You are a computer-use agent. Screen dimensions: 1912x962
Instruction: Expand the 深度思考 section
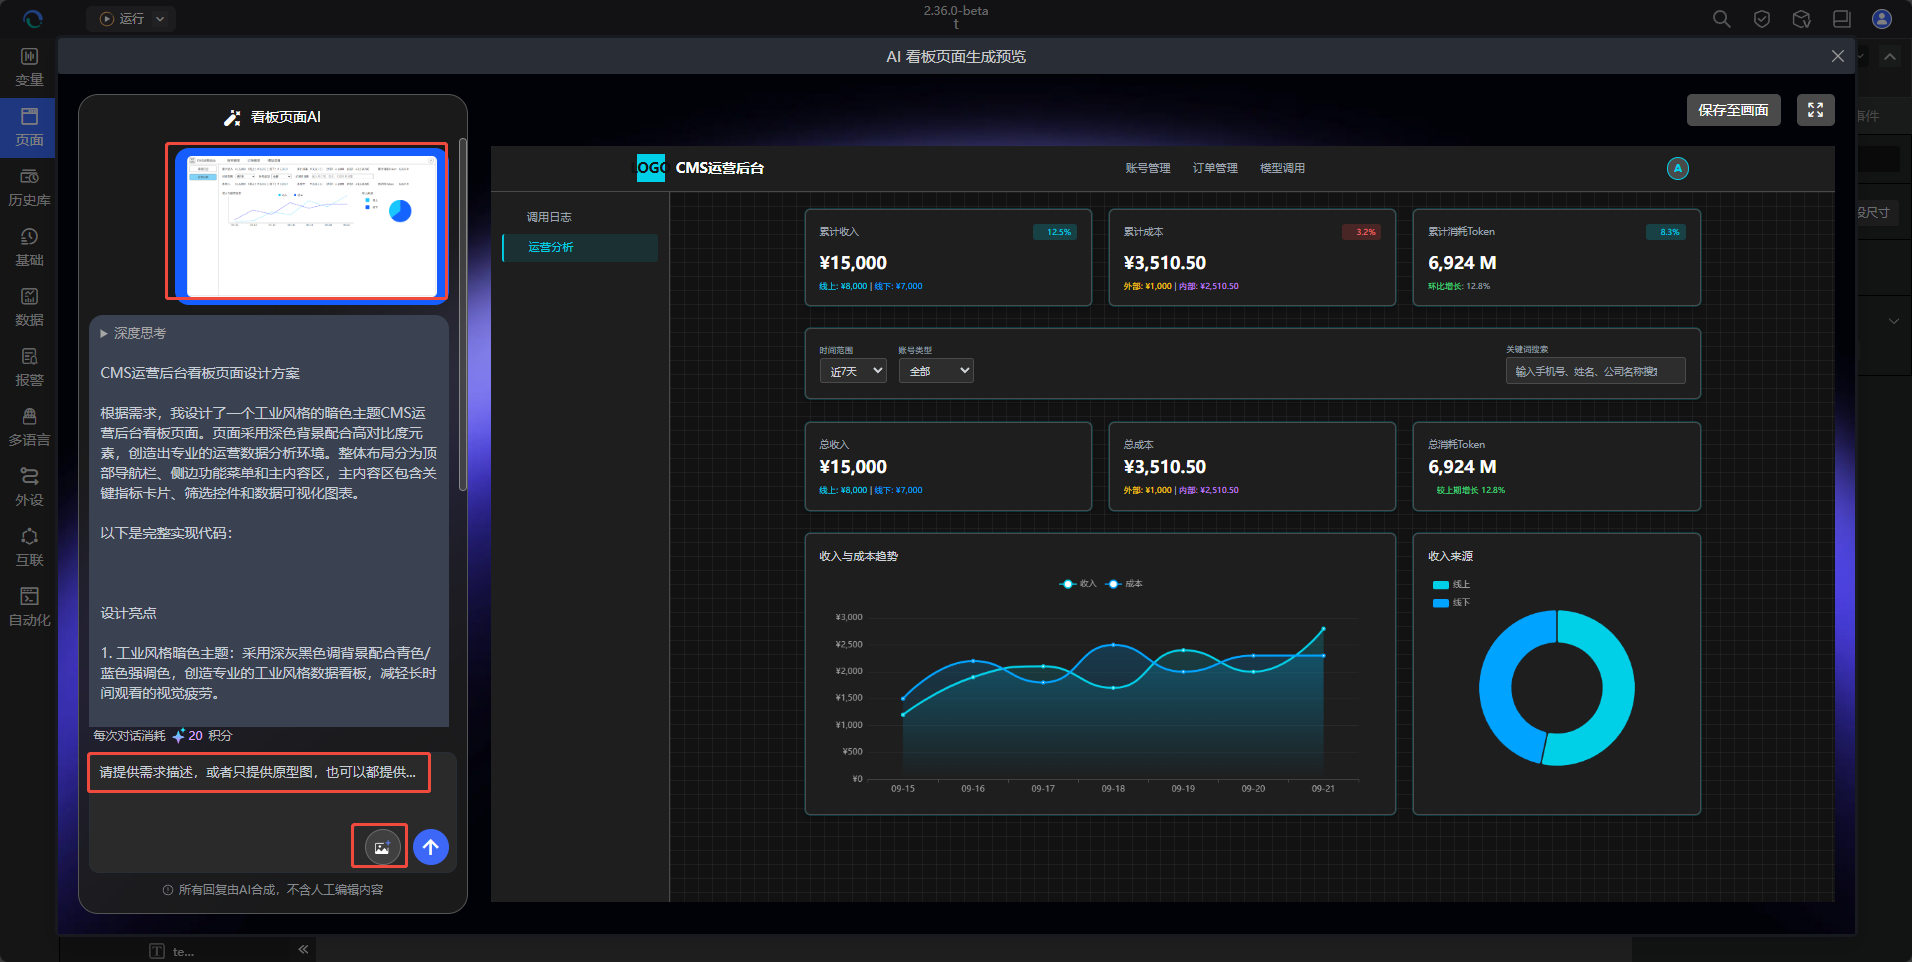[x=134, y=333]
